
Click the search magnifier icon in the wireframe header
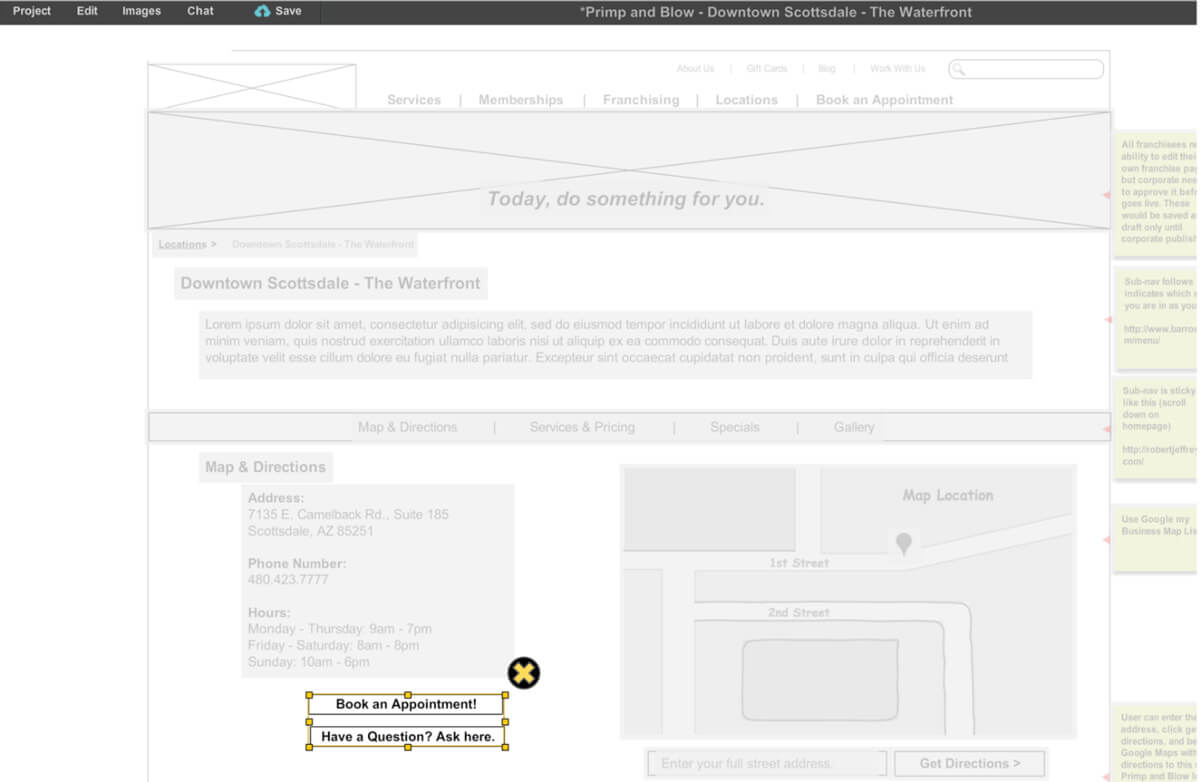click(960, 68)
